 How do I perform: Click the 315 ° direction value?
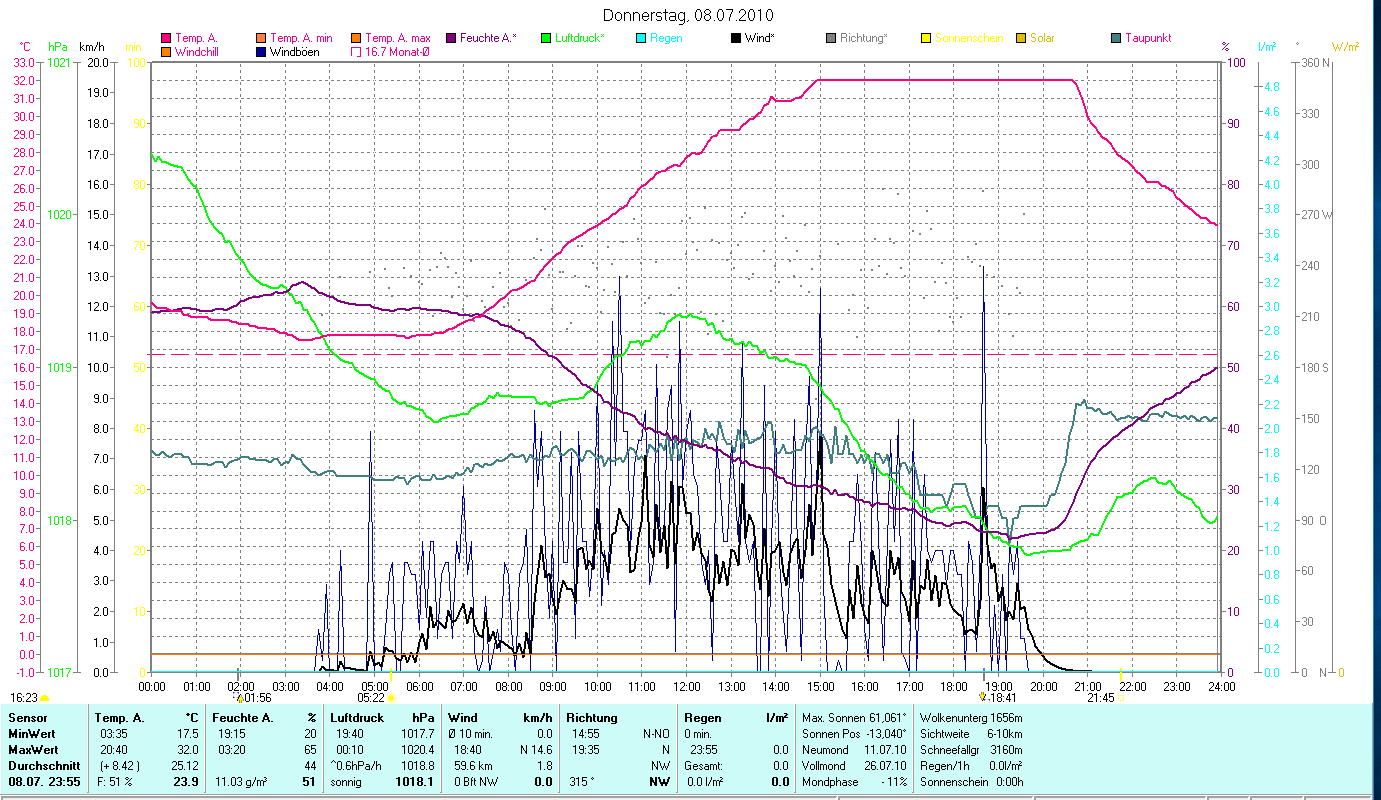583,781
